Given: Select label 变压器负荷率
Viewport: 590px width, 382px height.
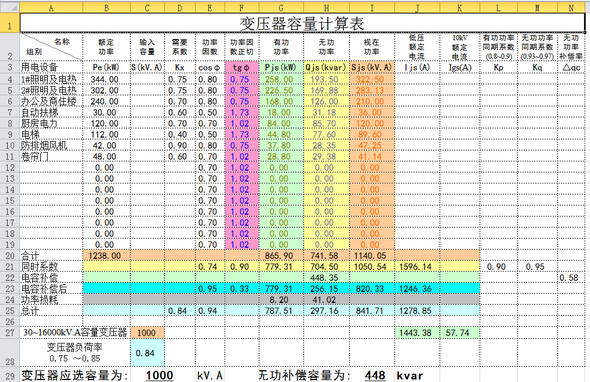Looking at the screenshot, I should (x=75, y=347).
